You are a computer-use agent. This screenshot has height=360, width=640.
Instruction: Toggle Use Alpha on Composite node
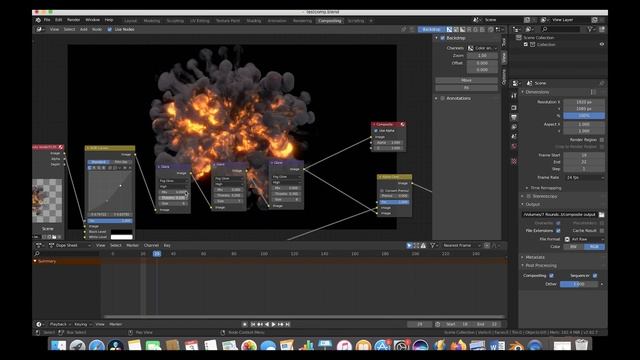click(376, 131)
